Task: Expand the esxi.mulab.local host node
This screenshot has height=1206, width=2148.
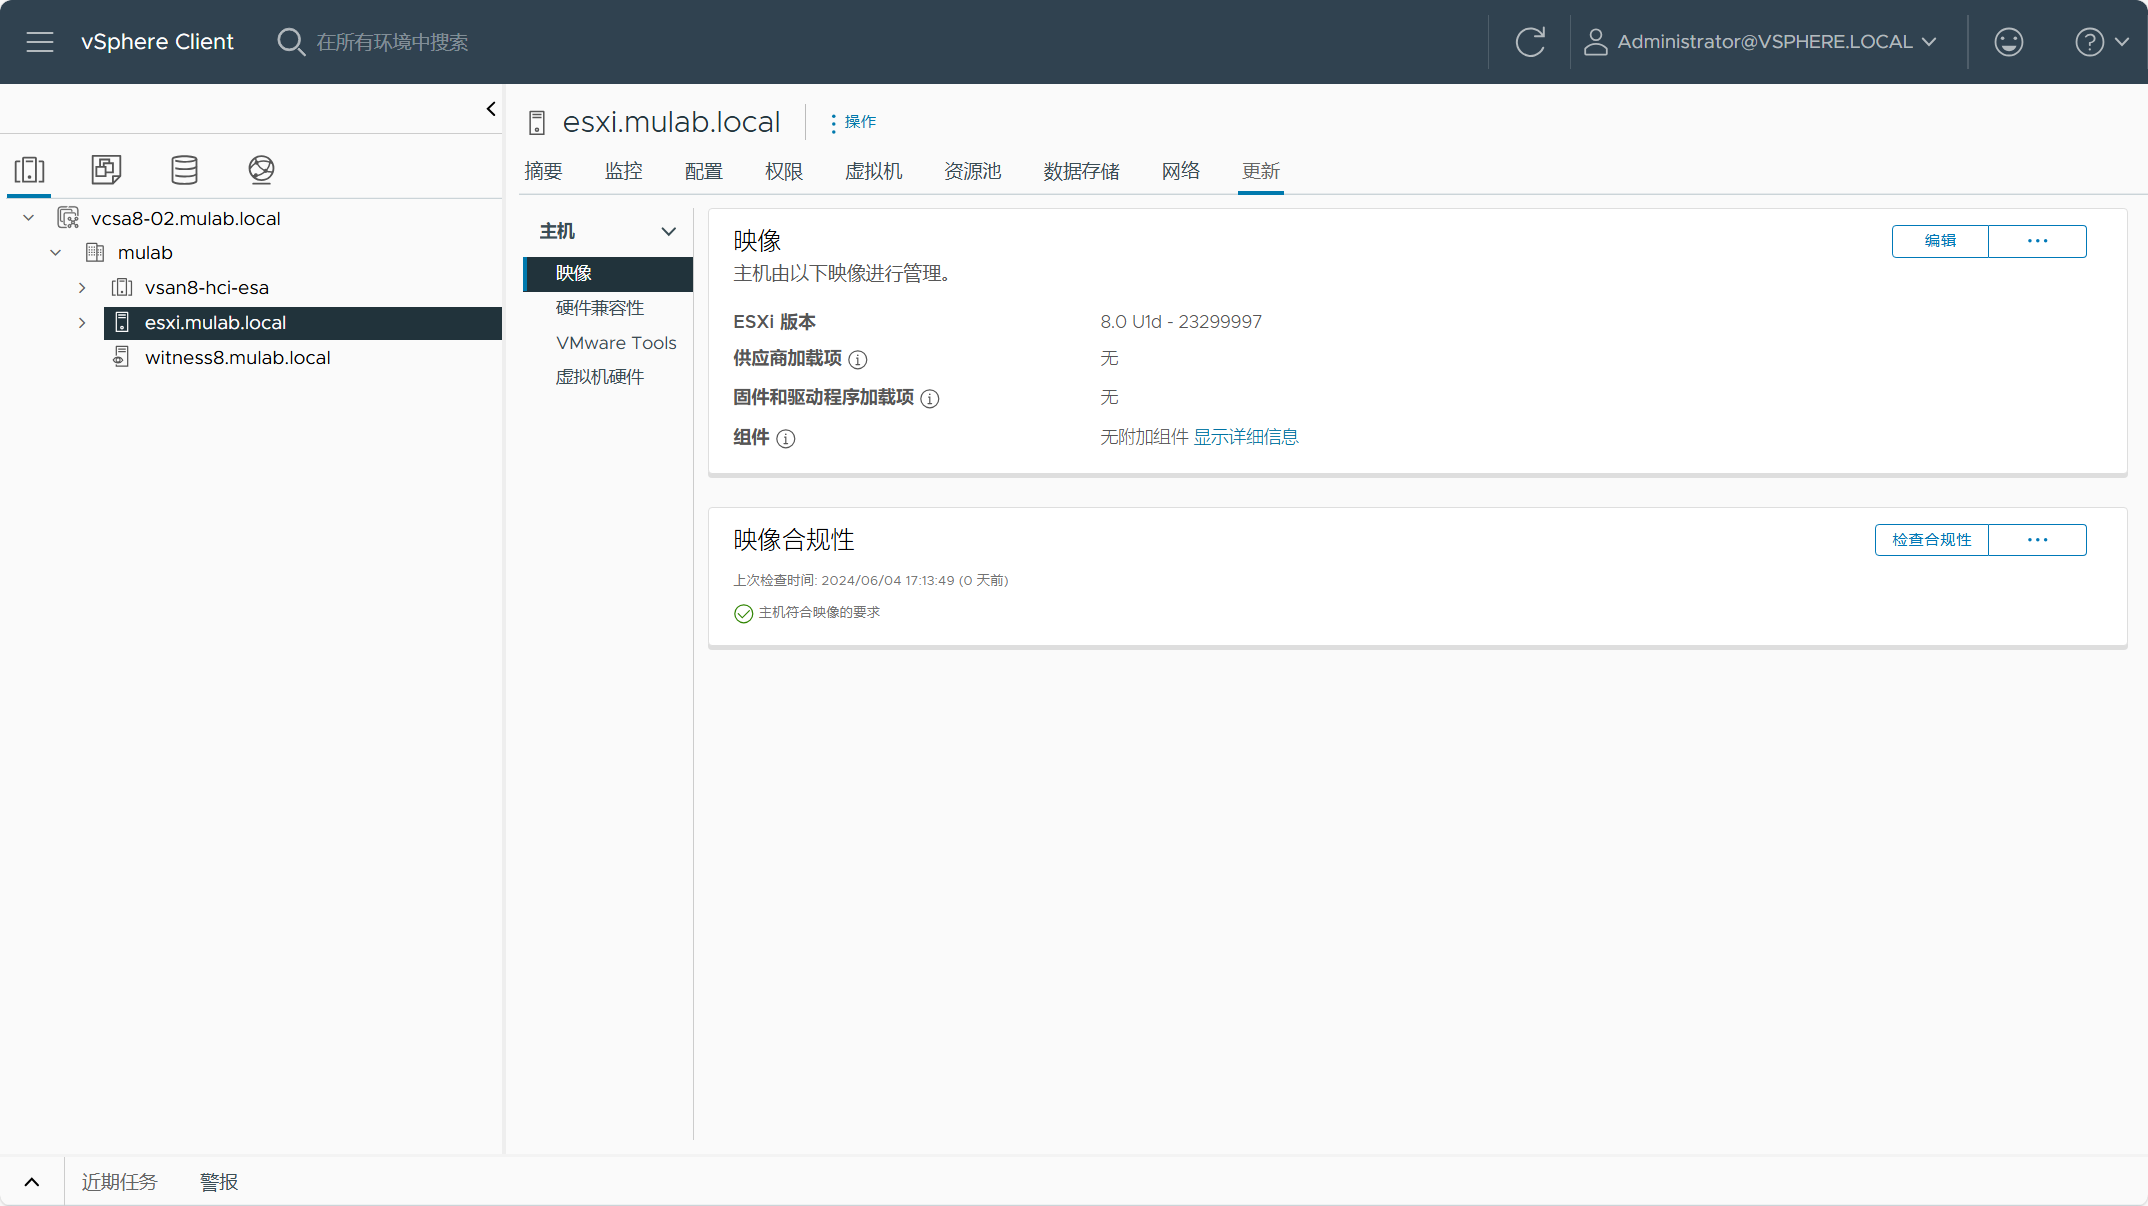Action: coord(82,323)
